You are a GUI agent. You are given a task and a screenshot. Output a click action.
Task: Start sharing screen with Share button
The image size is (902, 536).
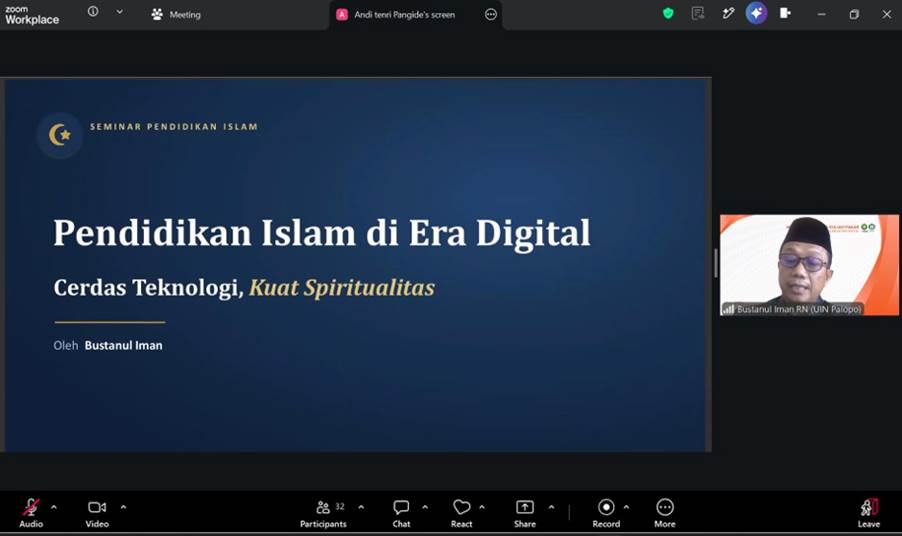click(x=525, y=513)
